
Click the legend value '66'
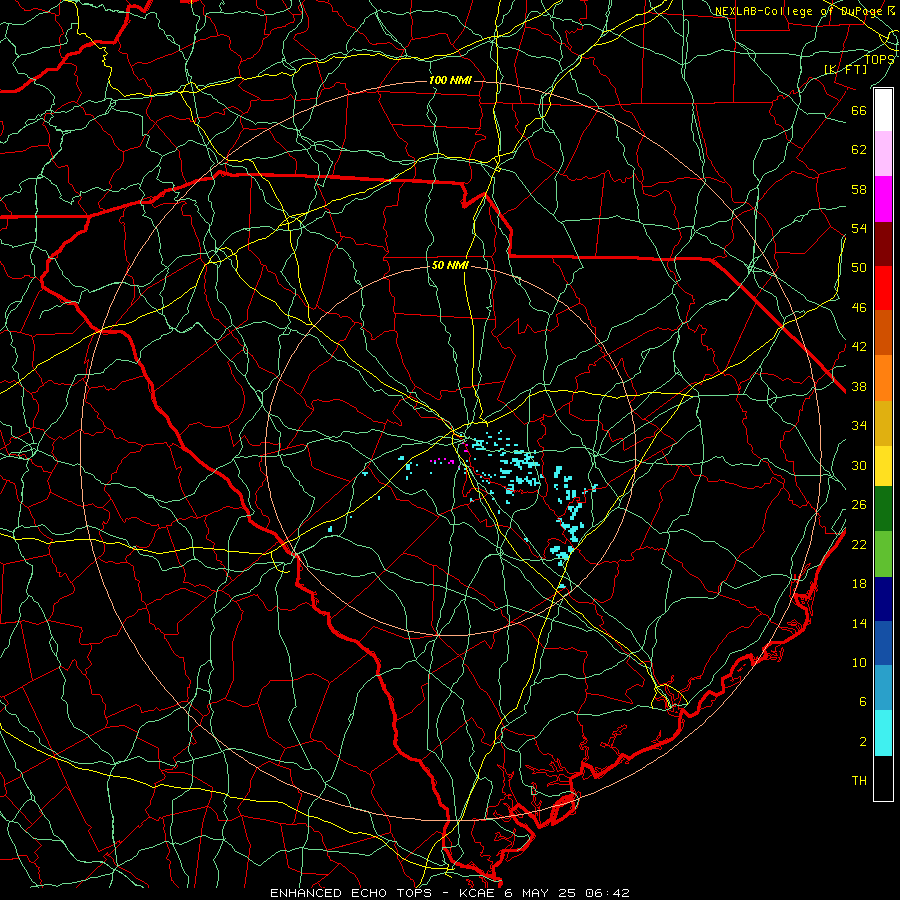click(x=859, y=110)
